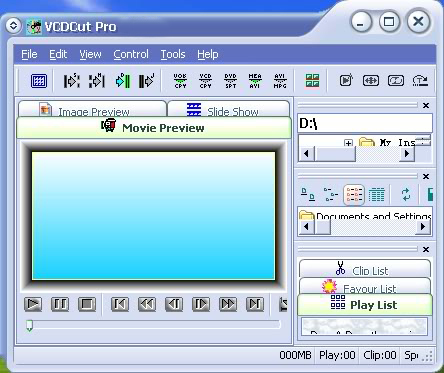Open the Tools menu
Viewport: 444px width, 373px height.
173,54
